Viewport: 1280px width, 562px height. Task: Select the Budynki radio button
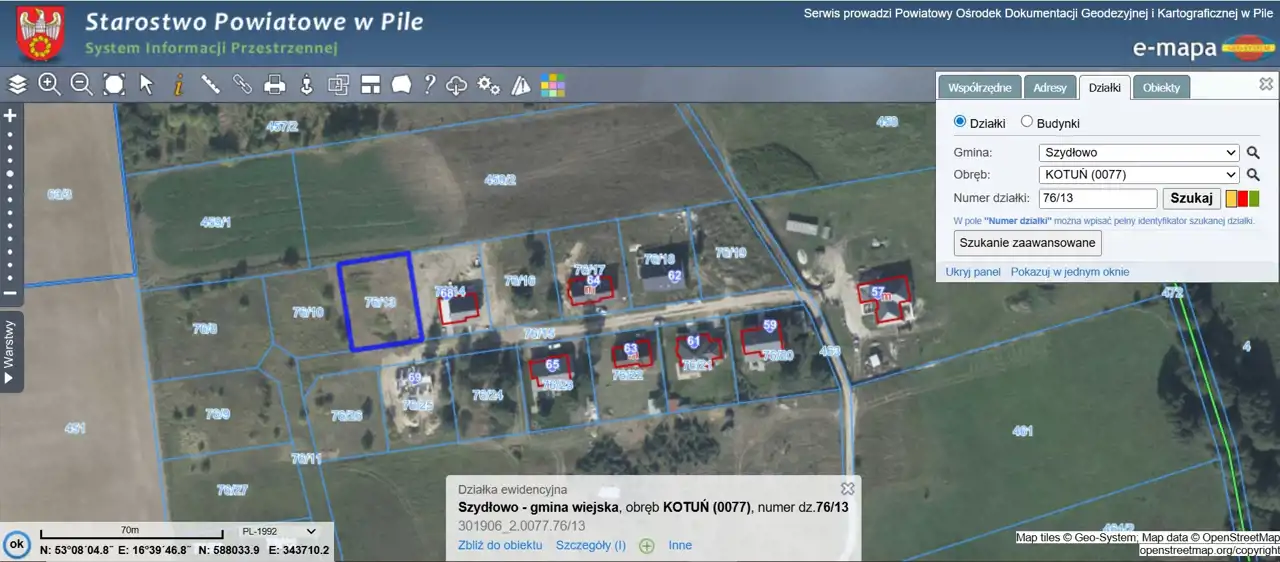(x=1027, y=122)
